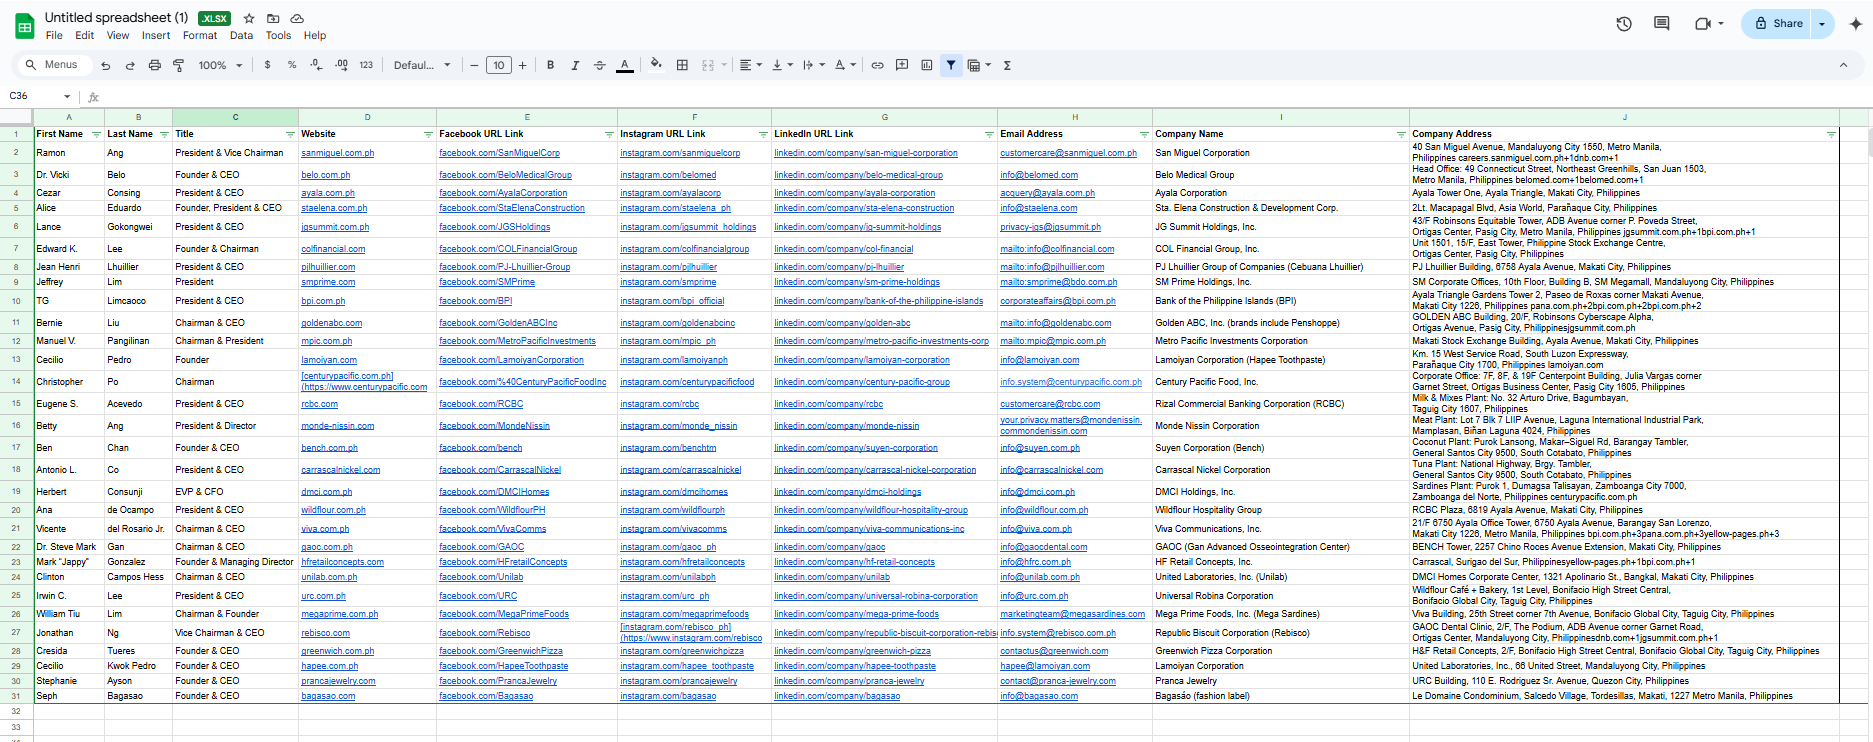Image resolution: width=1873 pixels, height=742 pixels.
Task: Open the Data menu
Action: (x=241, y=35)
